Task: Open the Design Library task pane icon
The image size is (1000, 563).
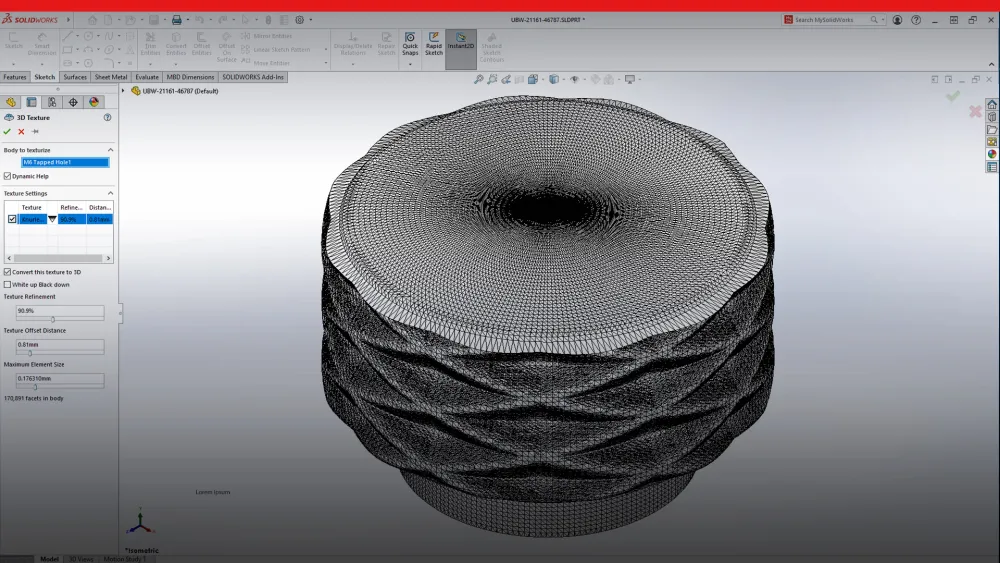Action: point(992,117)
